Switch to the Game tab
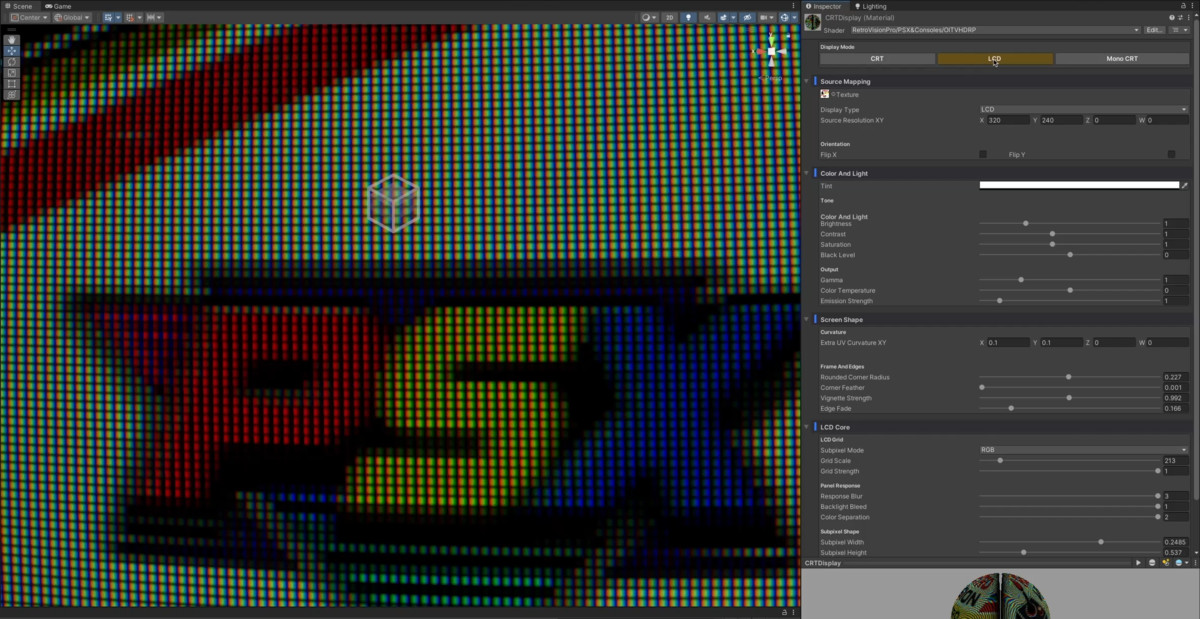1200x619 pixels. point(58,6)
